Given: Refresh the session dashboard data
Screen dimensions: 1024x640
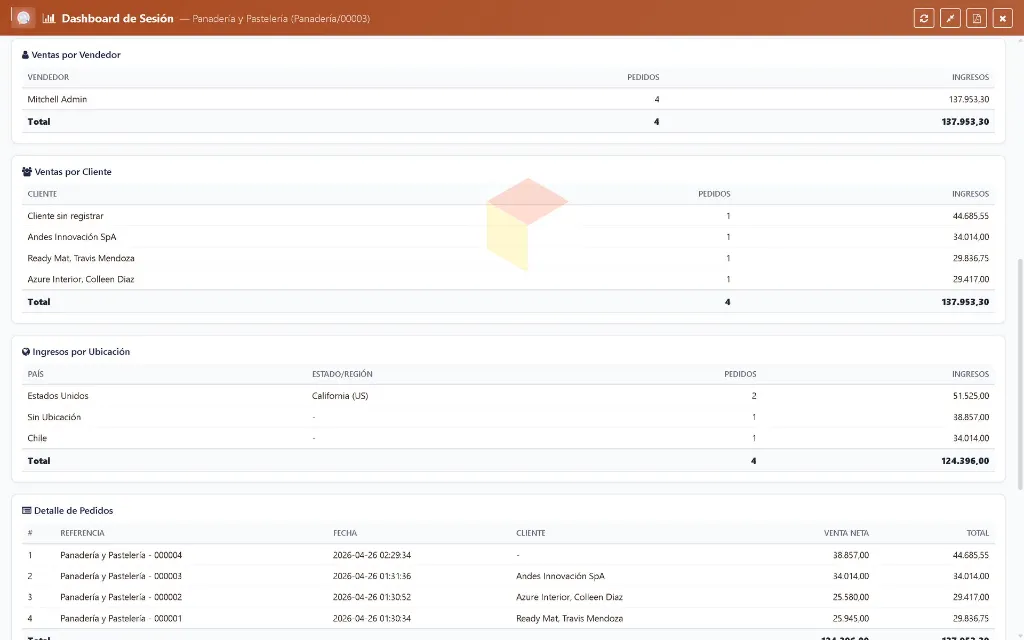Looking at the screenshot, I should tap(923, 18).
